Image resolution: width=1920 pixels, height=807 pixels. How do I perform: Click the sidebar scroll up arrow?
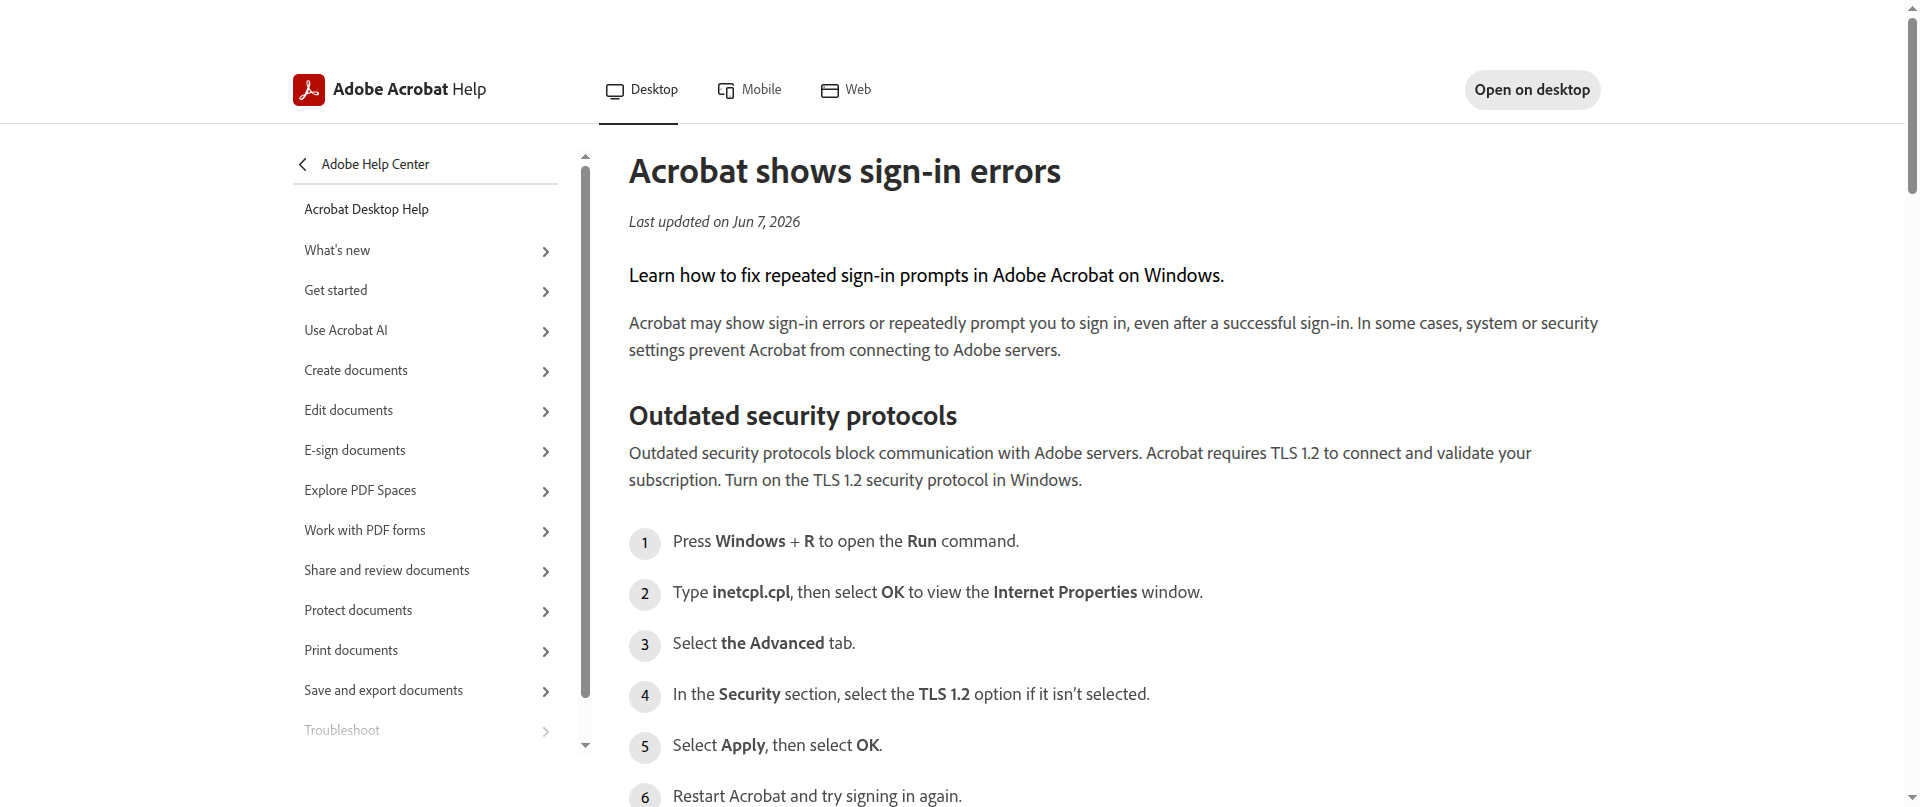[586, 157]
